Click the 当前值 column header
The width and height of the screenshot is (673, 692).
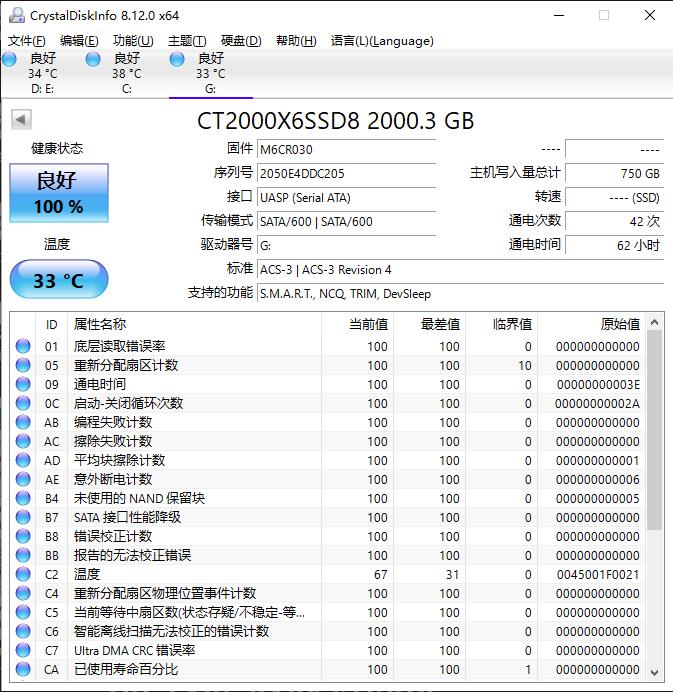point(357,324)
